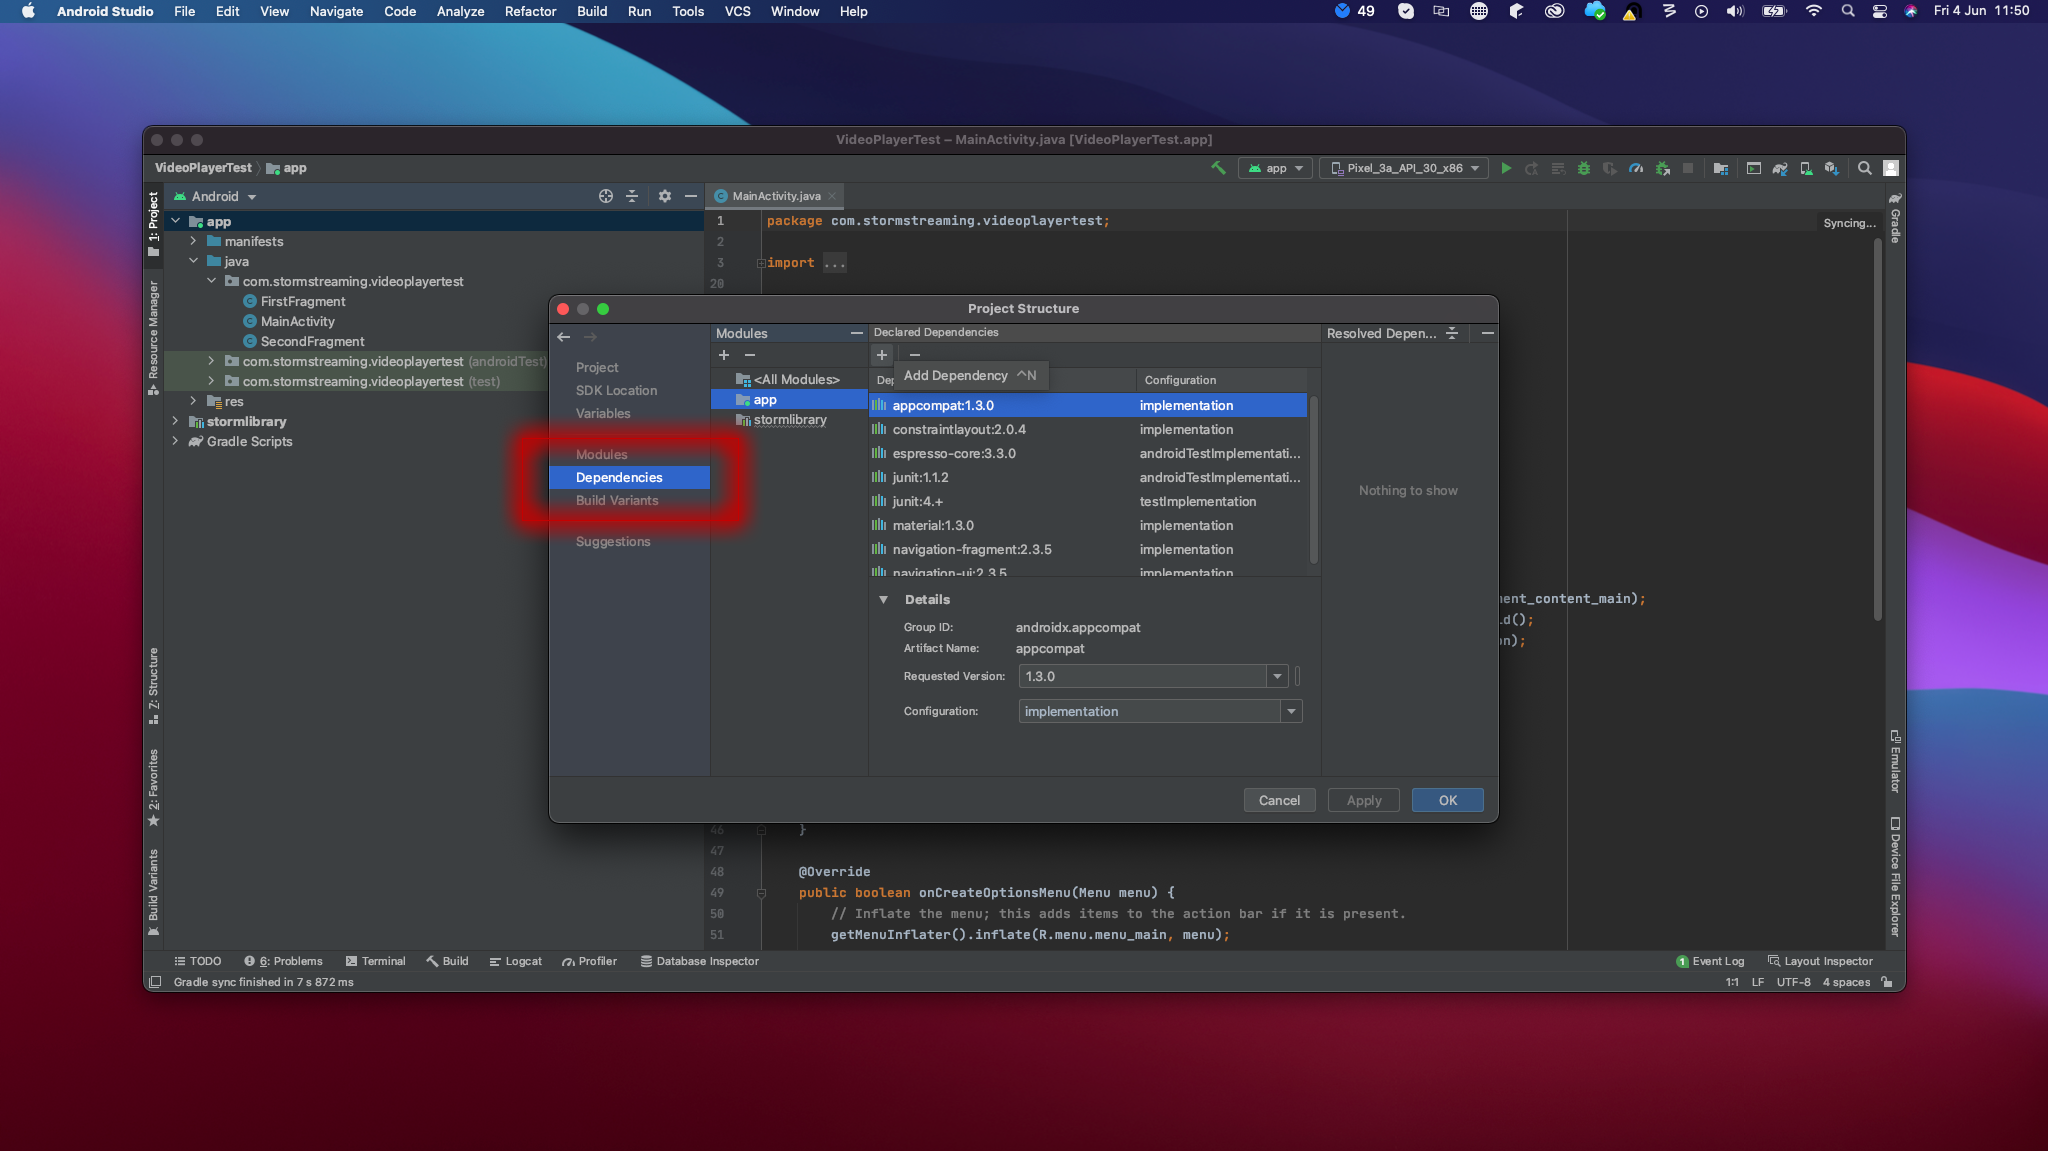This screenshot has height=1151, width=2048.
Task: Remove module with minus icon
Action: click(x=750, y=355)
